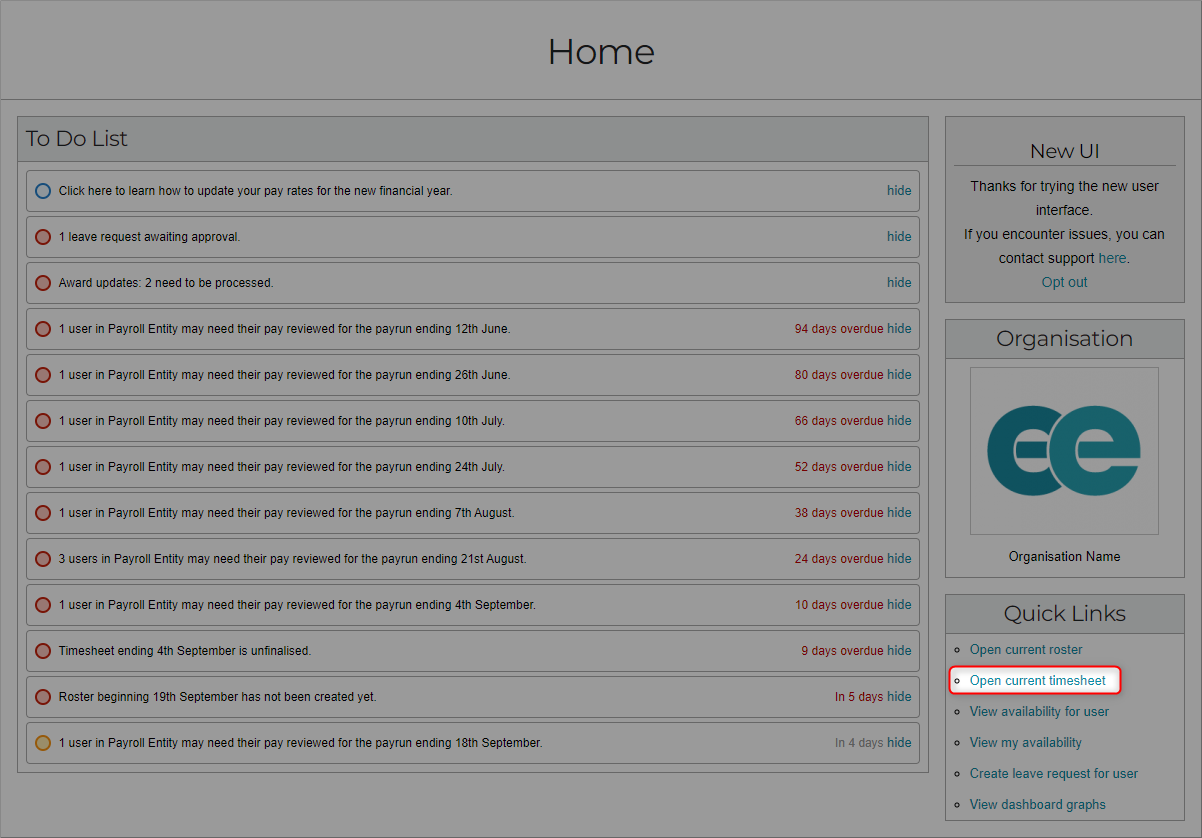Viewport: 1202px width, 838px height.
Task: Open current roster quick link
Action: tap(1026, 649)
